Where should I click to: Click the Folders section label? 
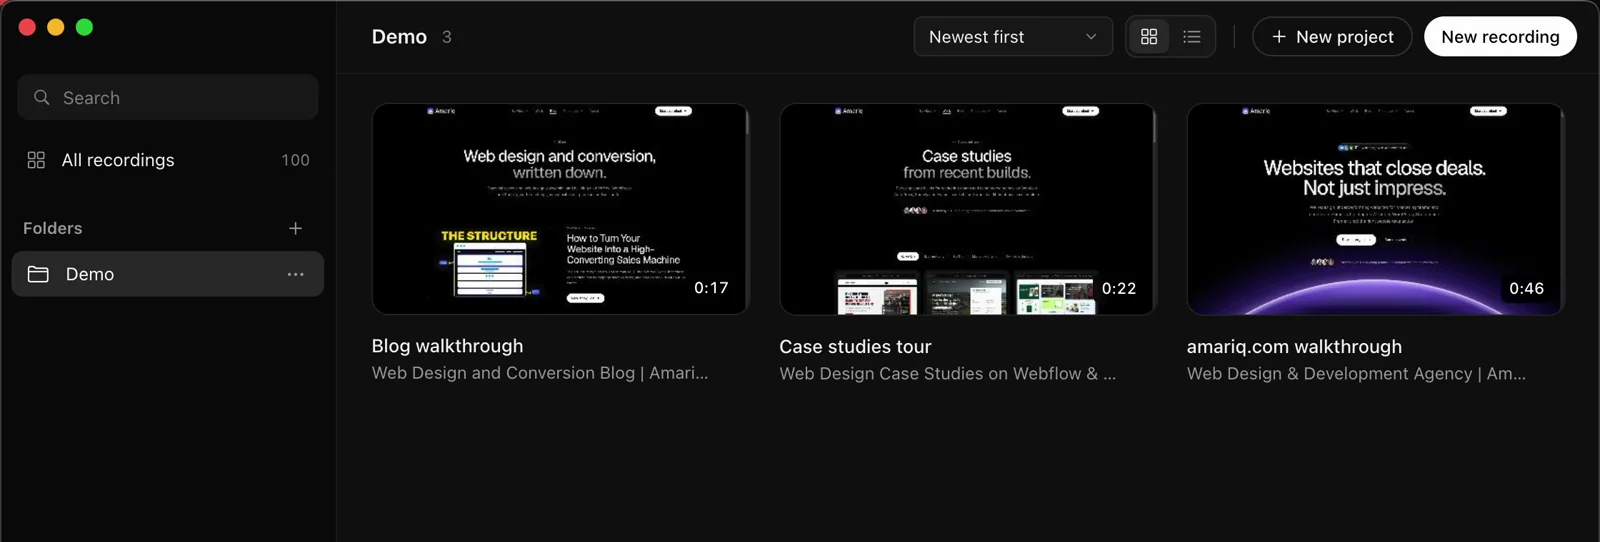tap(53, 228)
